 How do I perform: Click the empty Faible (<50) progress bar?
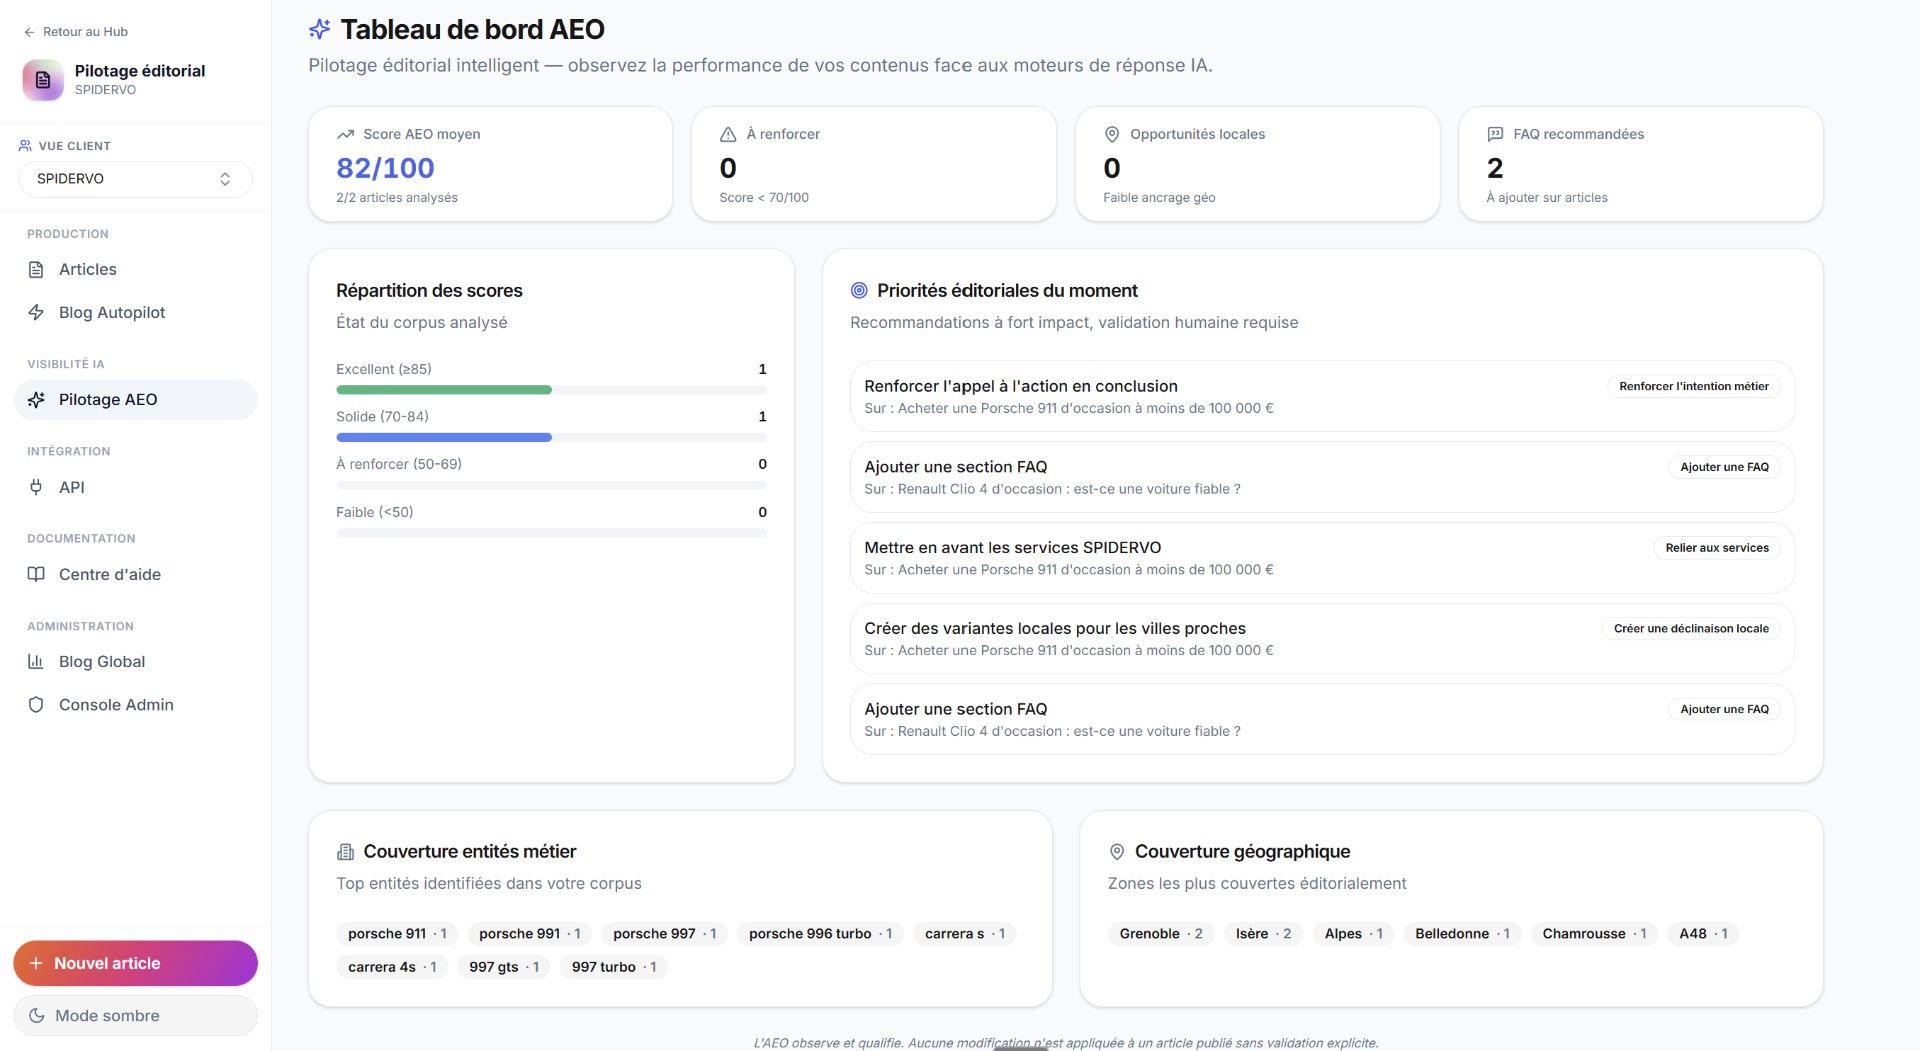point(552,533)
